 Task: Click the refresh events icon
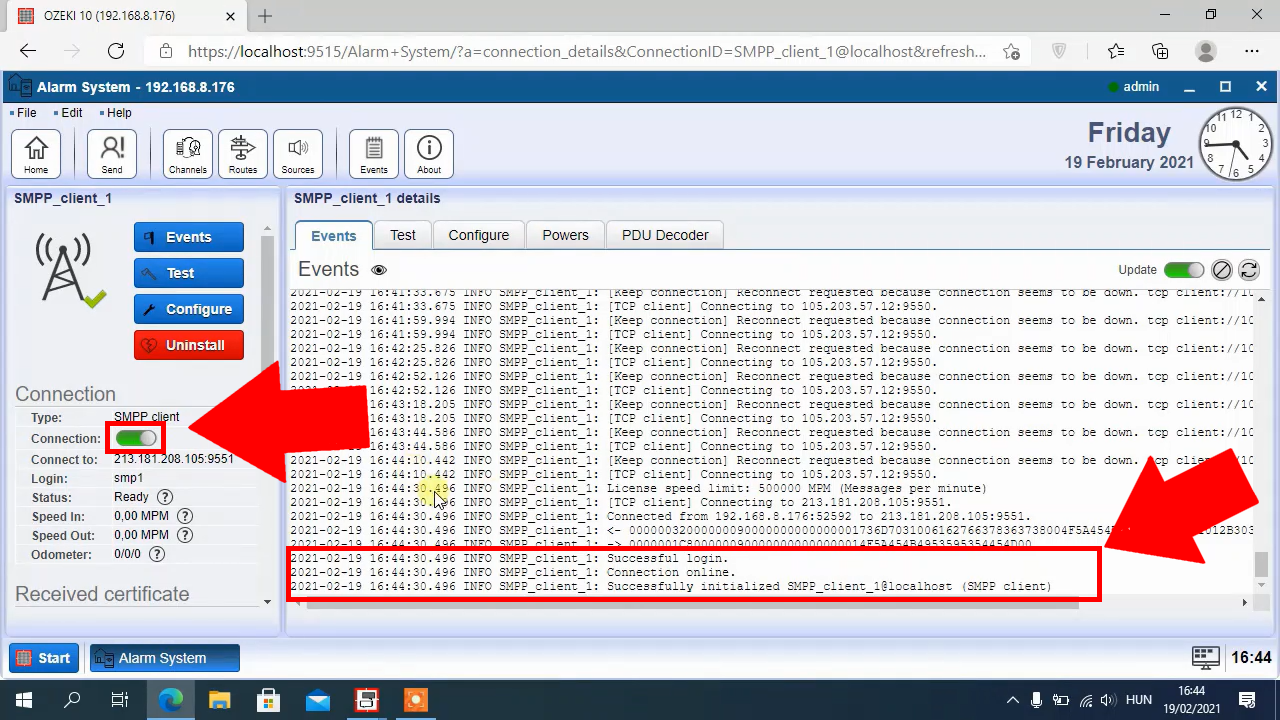[1249, 270]
